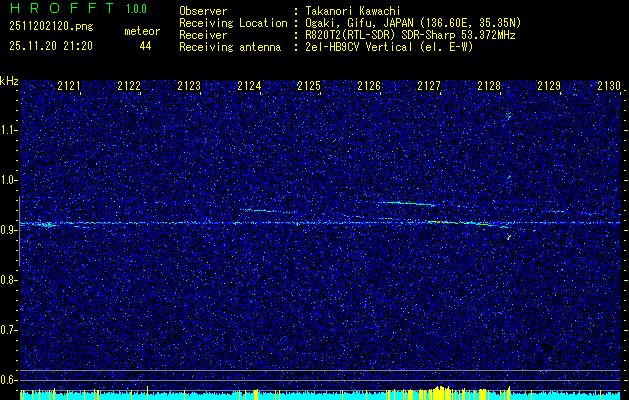Click the 1.0 kHz axis label
The width and height of the screenshot is (629, 400).
tap(9, 180)
